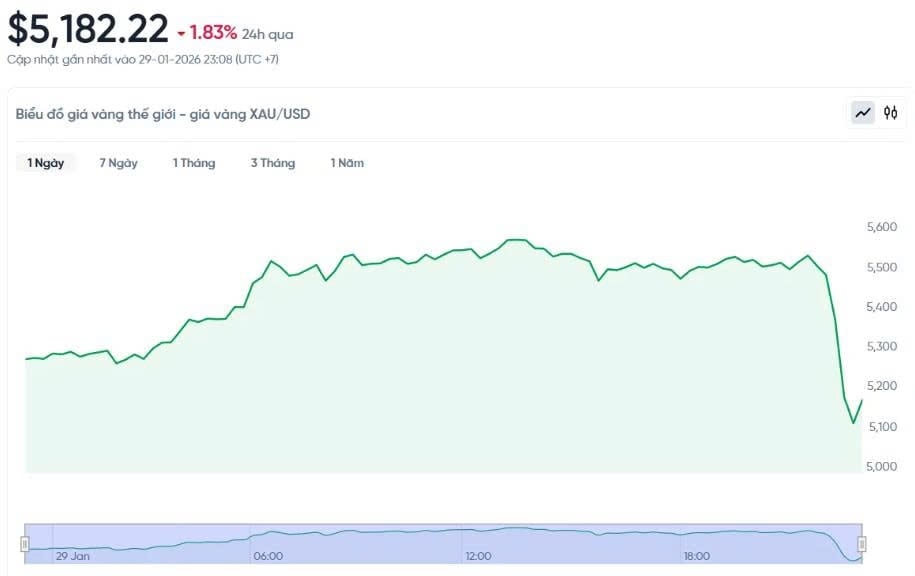Click the 5,600 y-axis label
The image size is (915, 576).
tap(883, 228)
